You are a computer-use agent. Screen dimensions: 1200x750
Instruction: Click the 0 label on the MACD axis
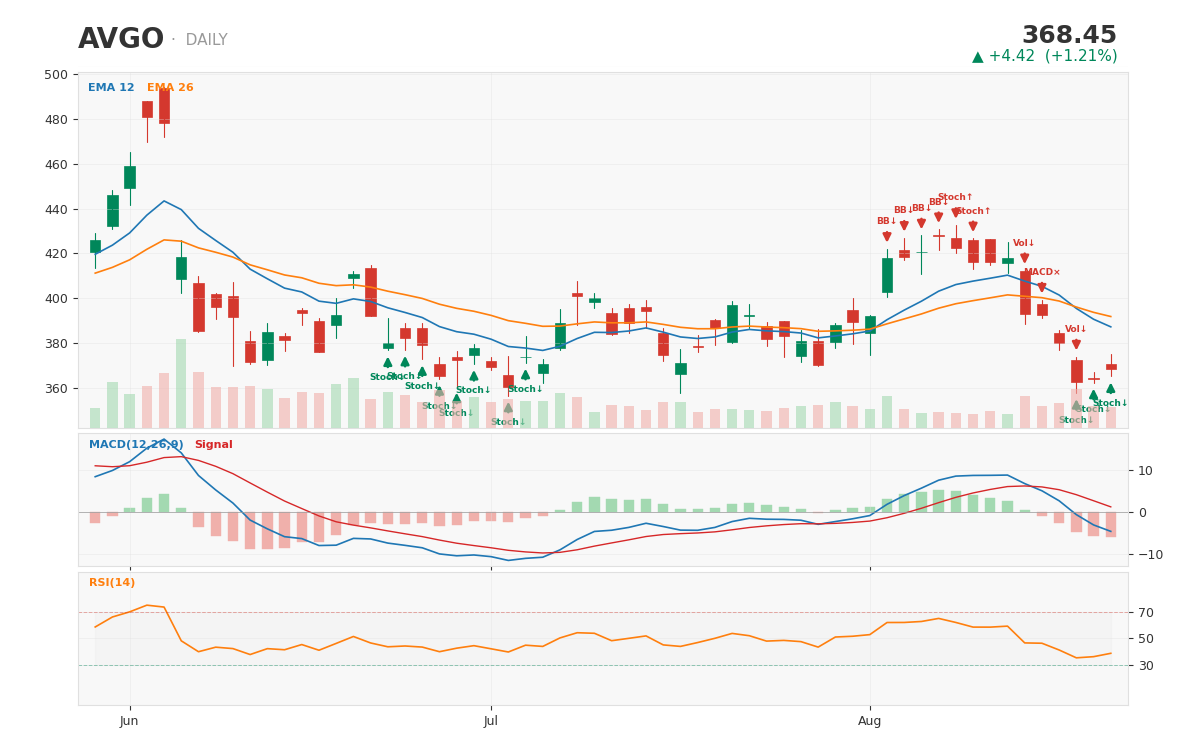coord(1142,513)
